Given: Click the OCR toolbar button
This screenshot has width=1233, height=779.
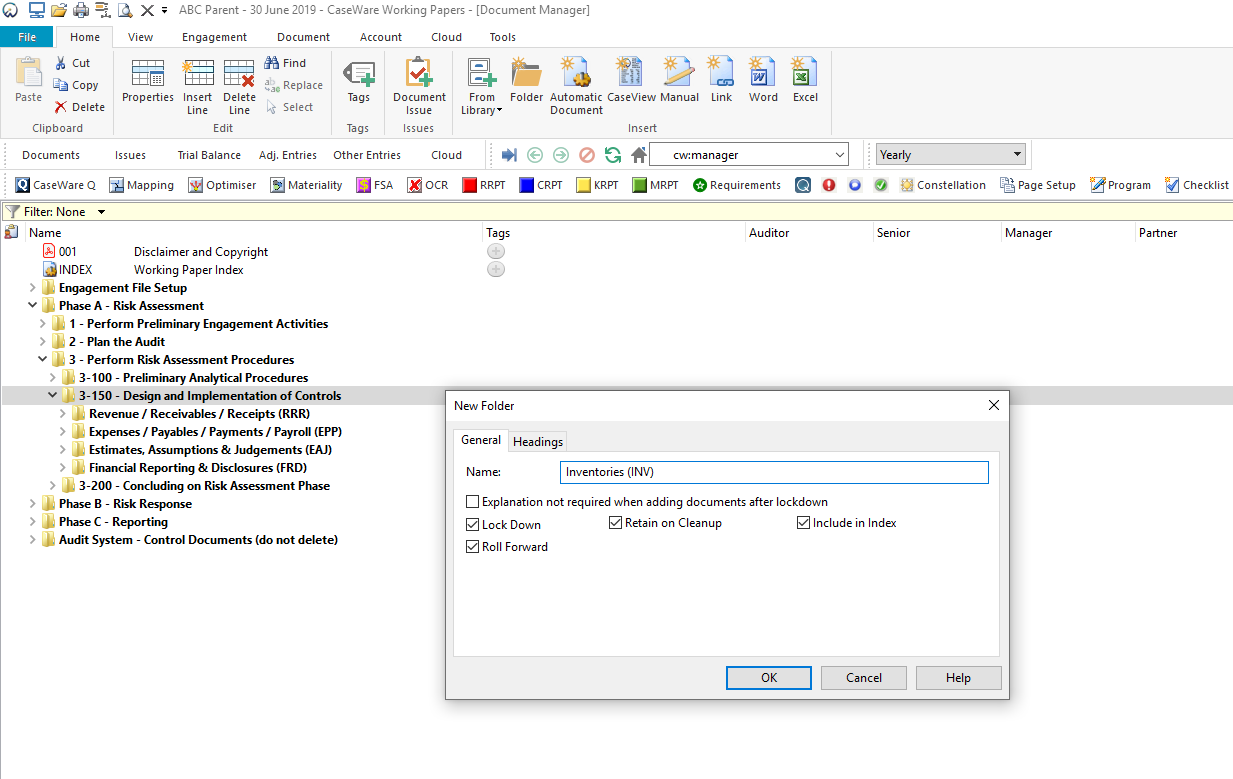Looking at the screenshot, I should click(428, 185).
